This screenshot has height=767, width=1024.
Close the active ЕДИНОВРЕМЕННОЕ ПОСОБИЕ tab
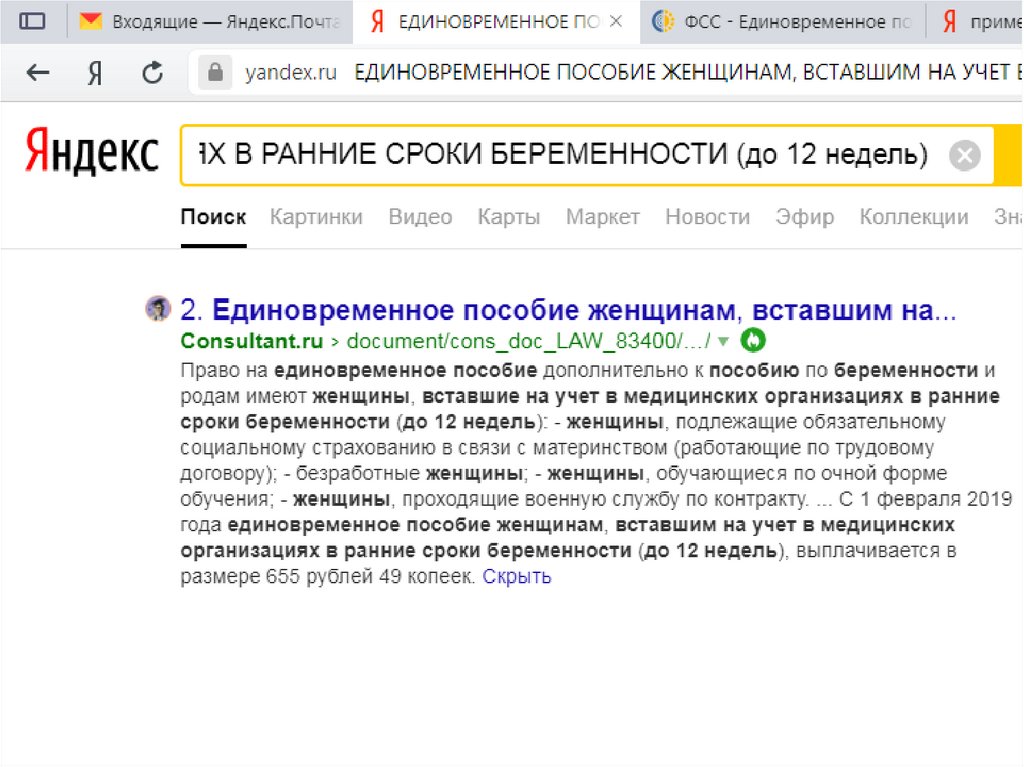point(616,22)
